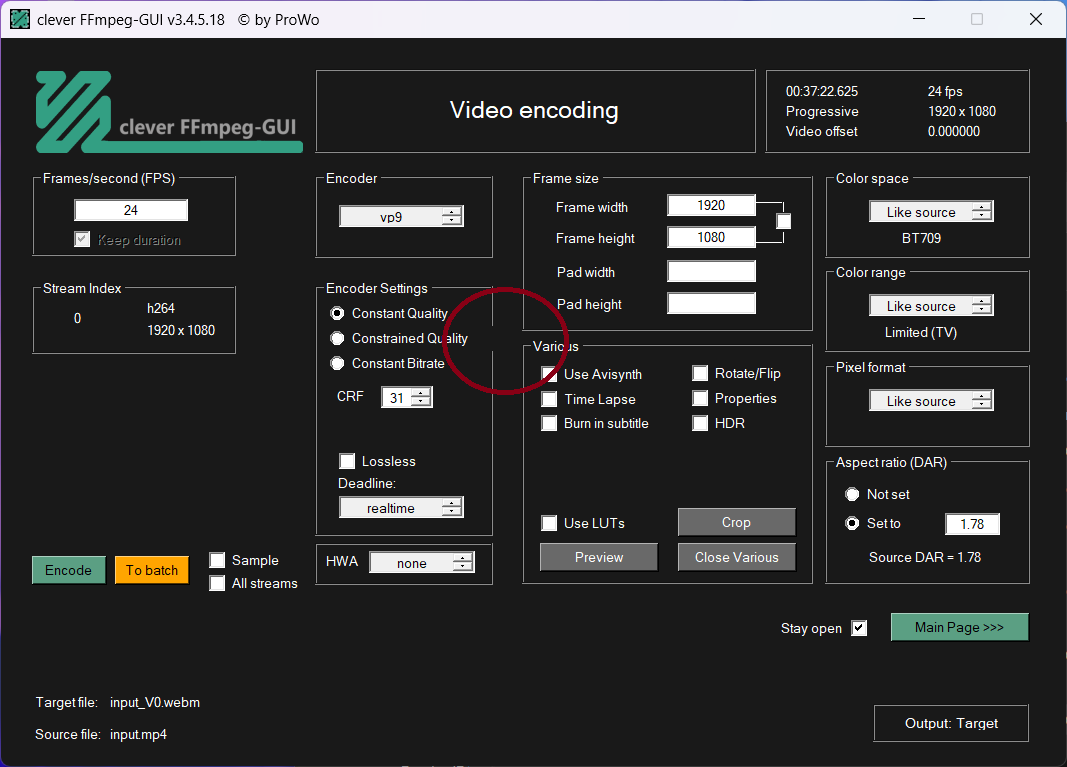The height and width of the screenshot is (767, 1067).
Task: Click the empty Pad width field
Action: [x=711, y=271]
